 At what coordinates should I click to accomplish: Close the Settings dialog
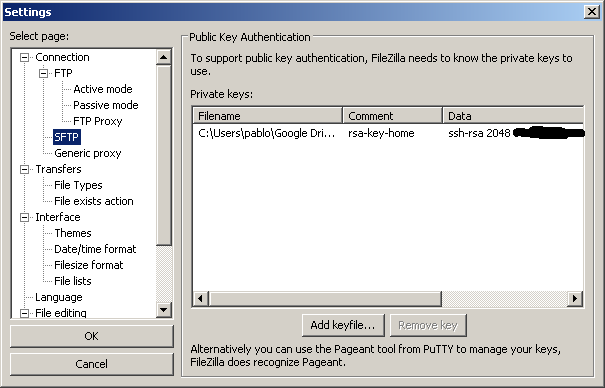591,12
